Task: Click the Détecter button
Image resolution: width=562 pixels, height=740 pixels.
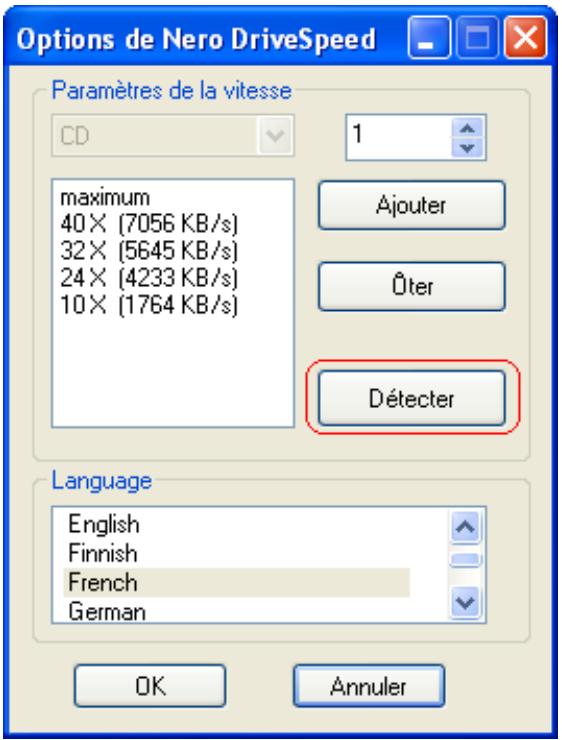Action: (411, 398)
